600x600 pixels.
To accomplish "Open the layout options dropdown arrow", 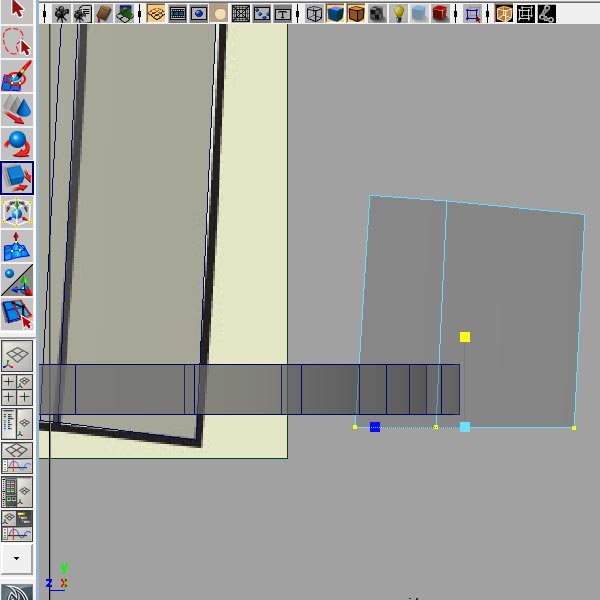I will pyautogui.click(x=16, y=559).
